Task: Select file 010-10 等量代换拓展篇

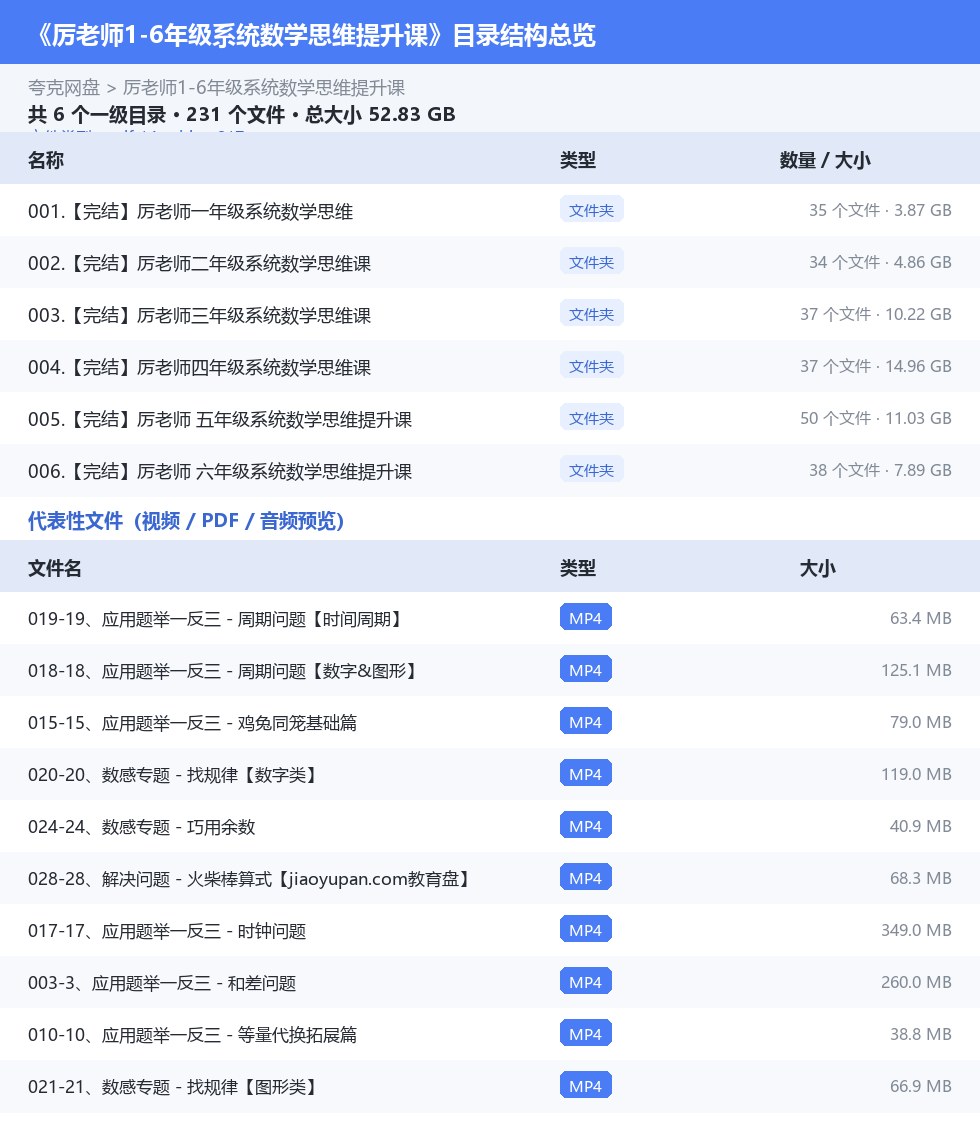Action: (193, 1035)
